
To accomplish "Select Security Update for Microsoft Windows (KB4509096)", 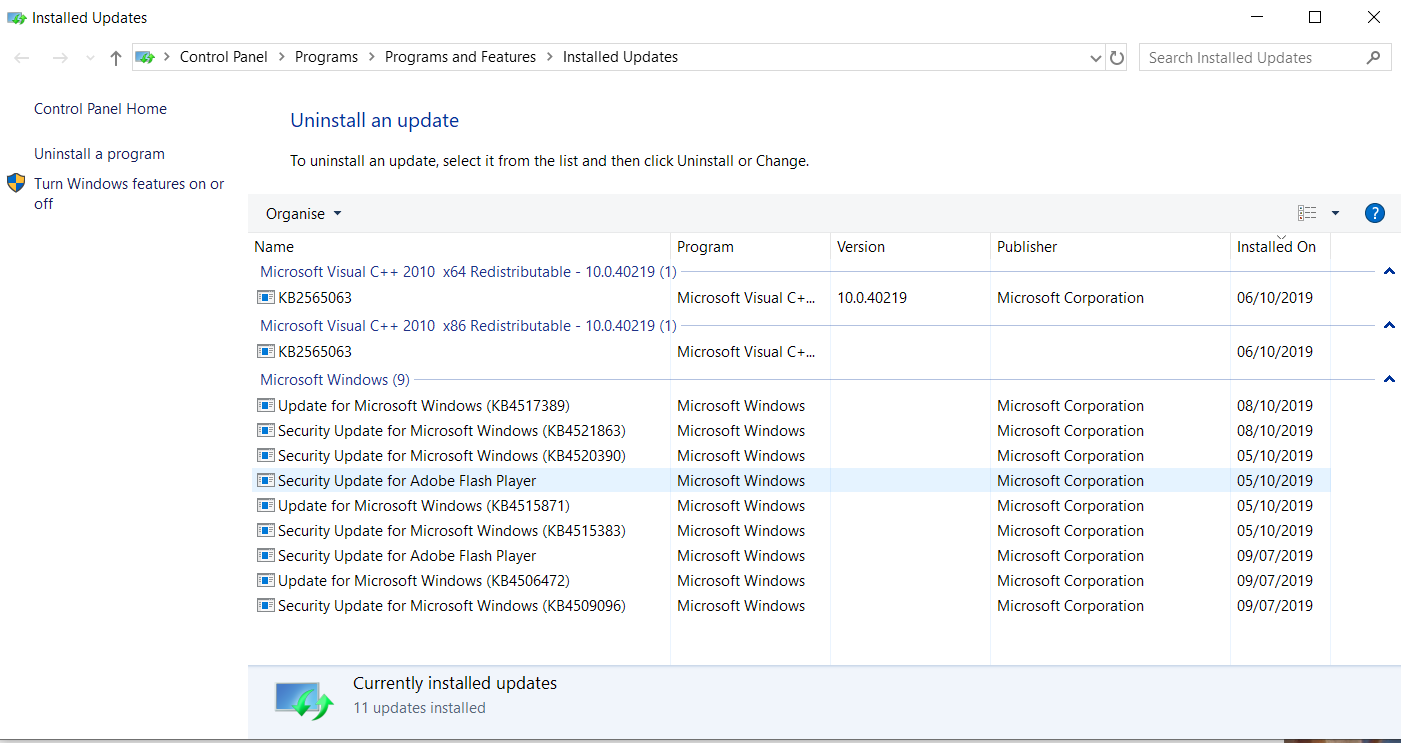I will point(452,606).
